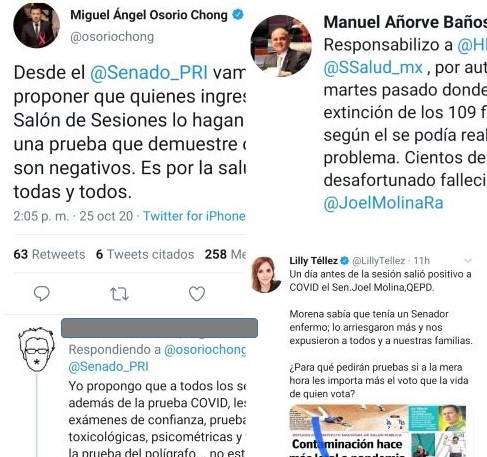
Task: Click the @LillyTellez handle
Action: point(379,261)
